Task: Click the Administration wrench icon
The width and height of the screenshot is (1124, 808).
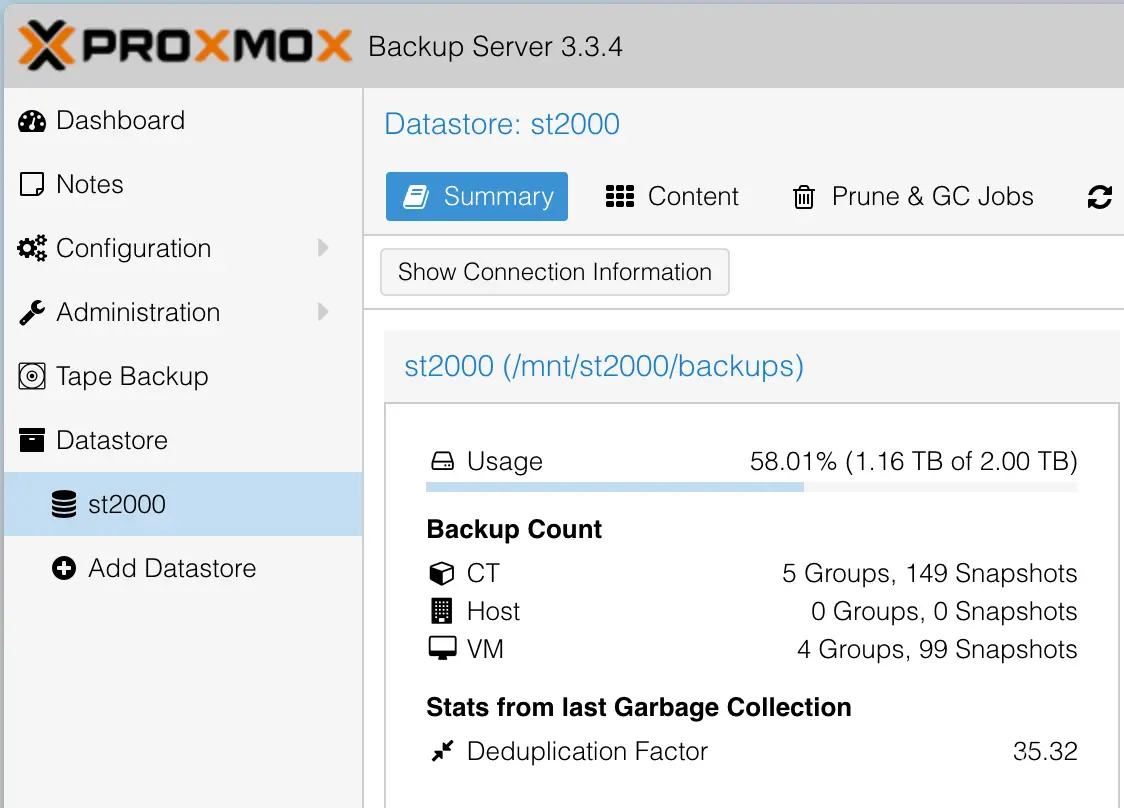Action: click(32, 312)
